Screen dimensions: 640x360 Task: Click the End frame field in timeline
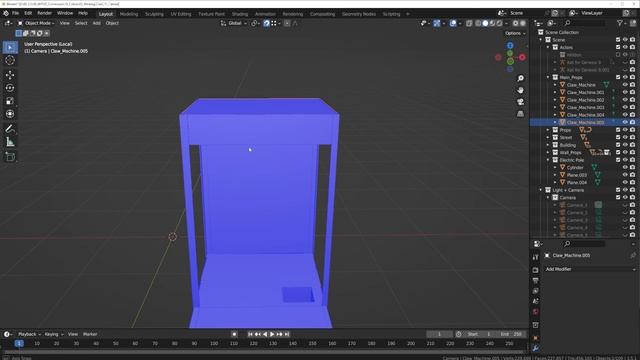pos(511,334)
